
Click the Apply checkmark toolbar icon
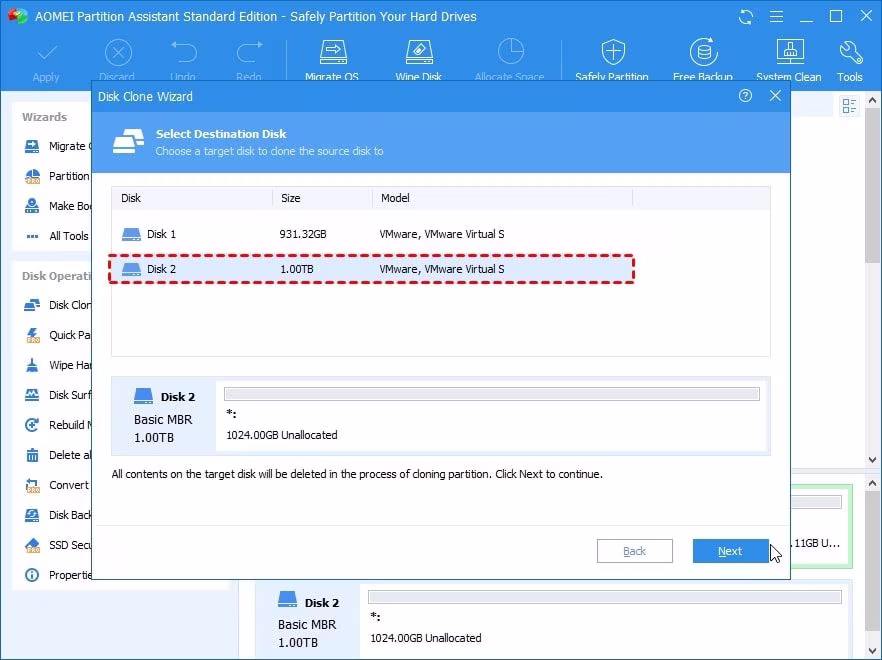47,54
